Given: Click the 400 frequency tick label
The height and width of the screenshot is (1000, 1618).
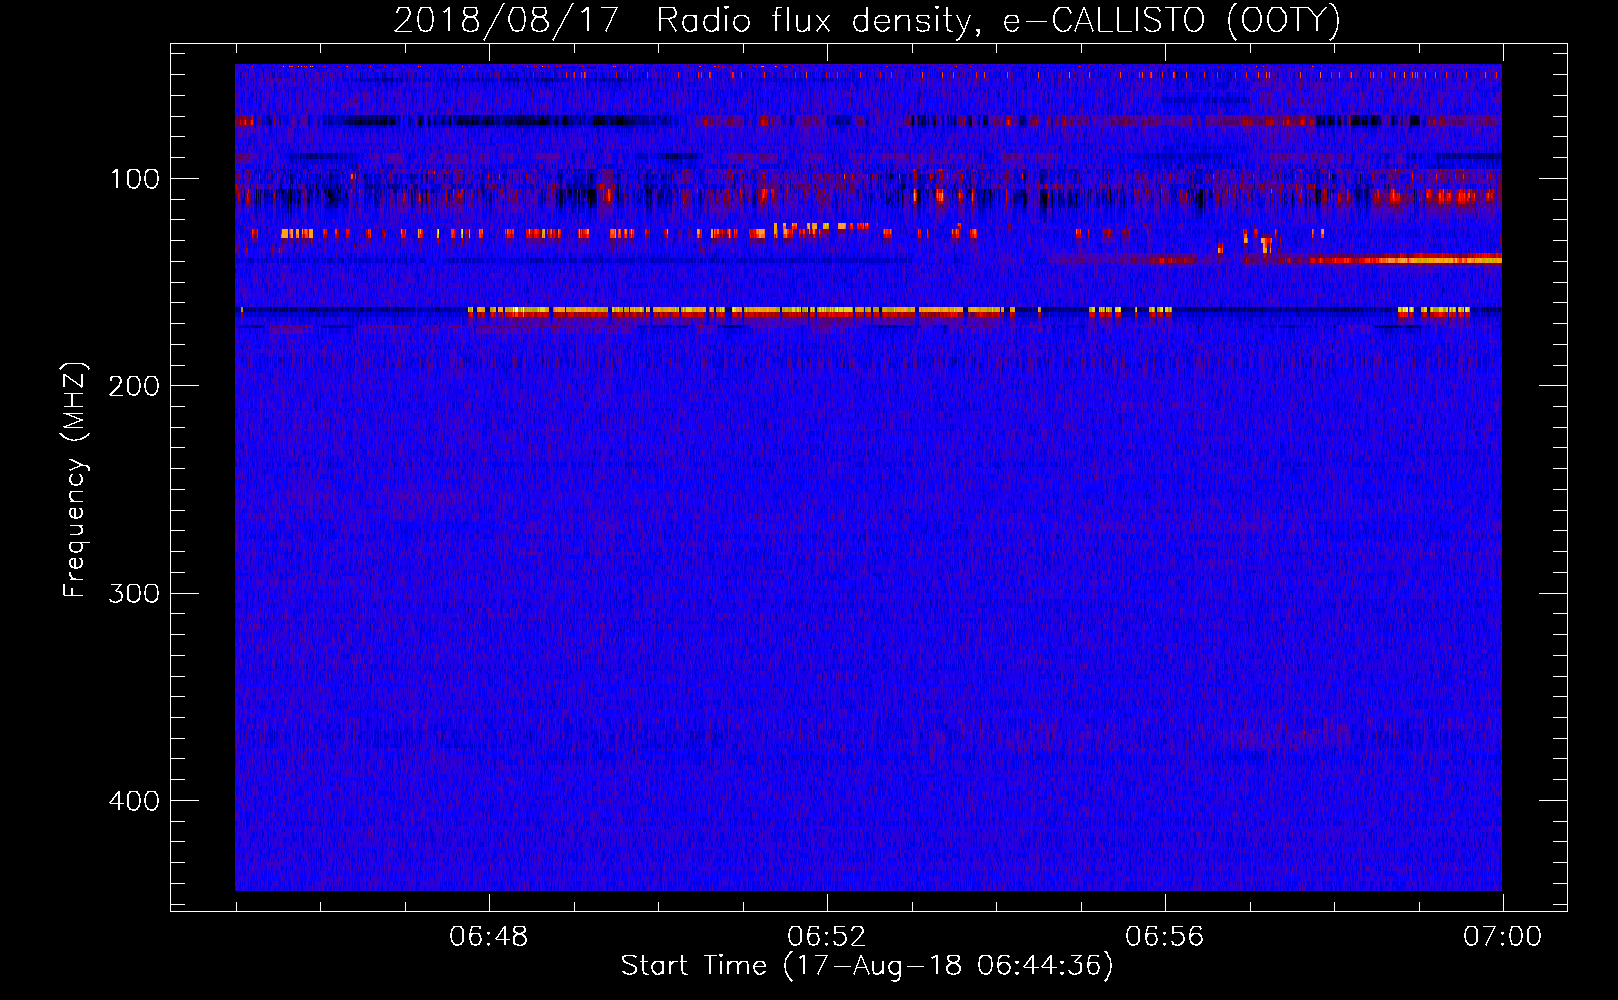Looking at the screenshot, I should (x=135, y=801).
